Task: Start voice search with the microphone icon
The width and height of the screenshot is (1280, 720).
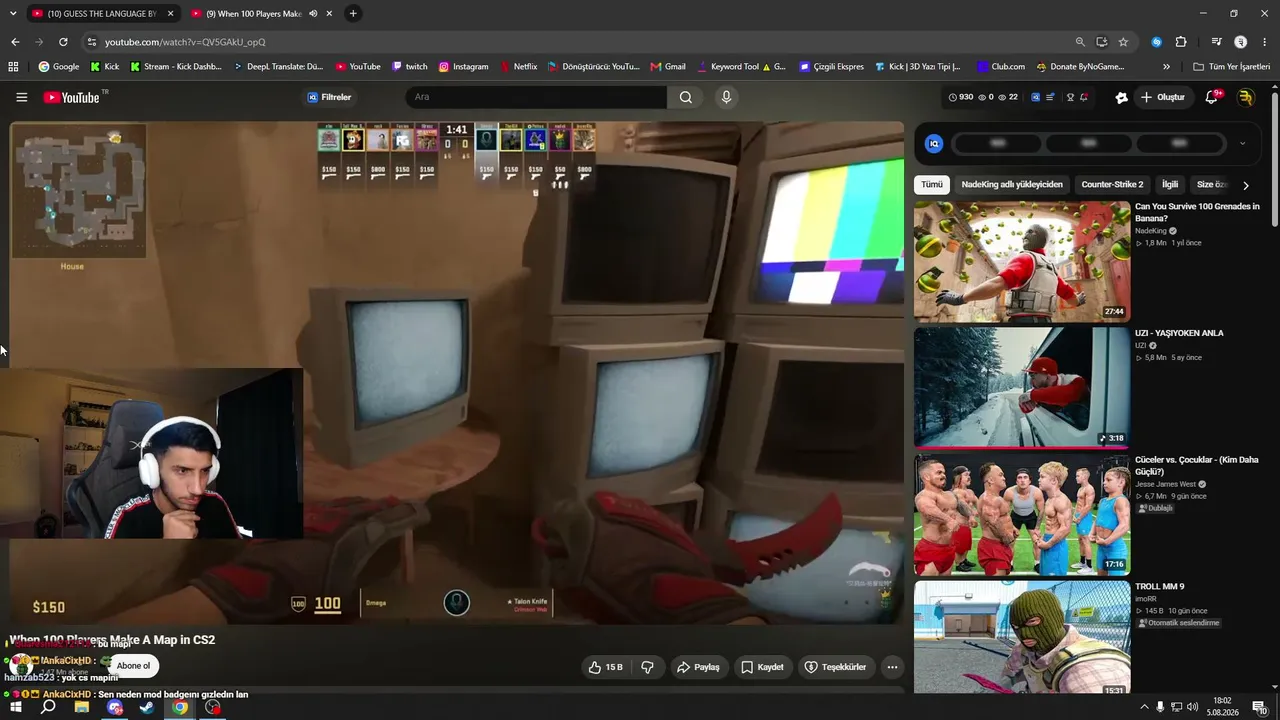Action: click(726, 97)
